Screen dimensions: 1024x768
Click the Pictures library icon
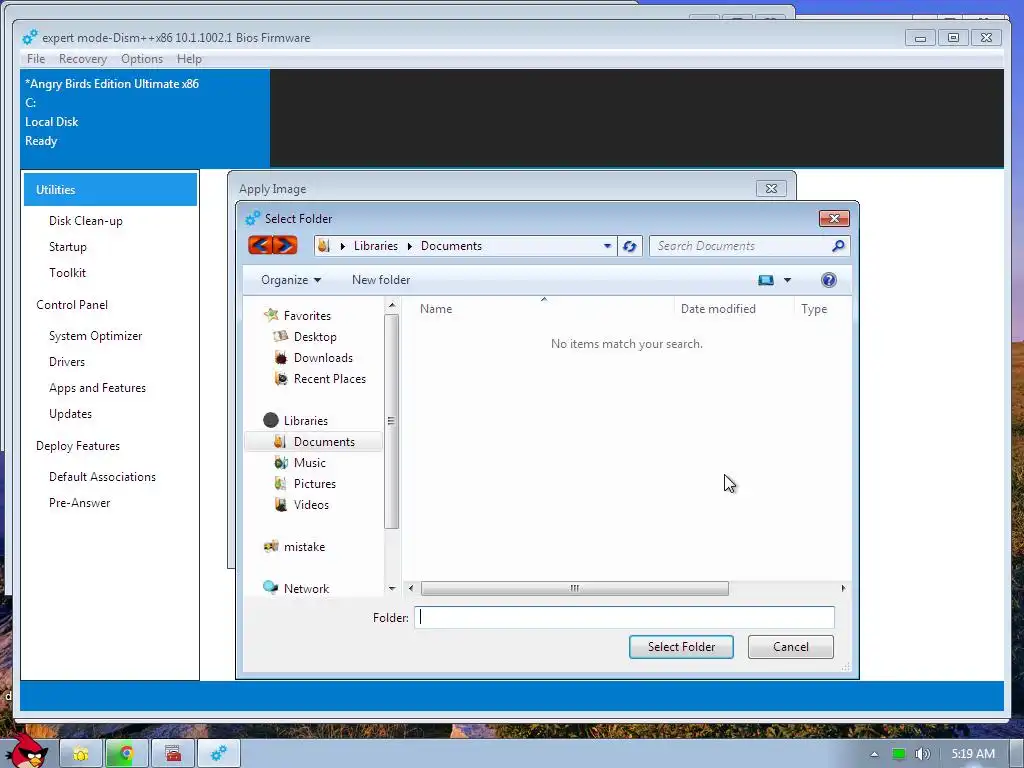click(281, 484)
